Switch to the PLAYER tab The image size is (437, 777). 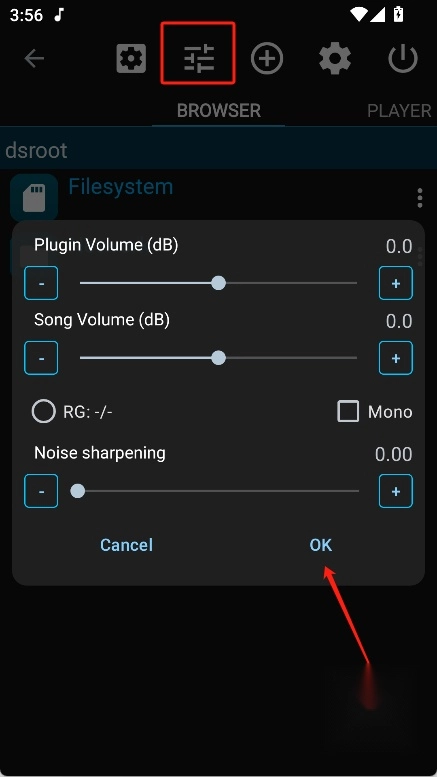pyautogui.click(x=399, y=111)
